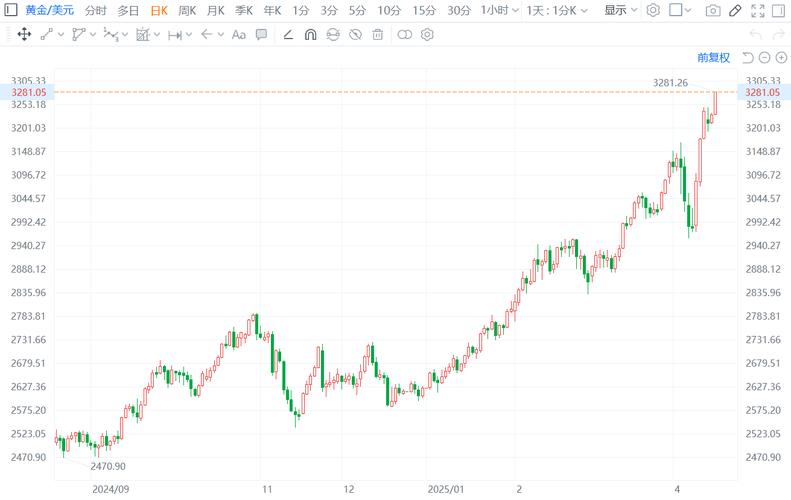
Task: Click the redo arrow in drawing toolbar
Action: (x=779, y=34)
